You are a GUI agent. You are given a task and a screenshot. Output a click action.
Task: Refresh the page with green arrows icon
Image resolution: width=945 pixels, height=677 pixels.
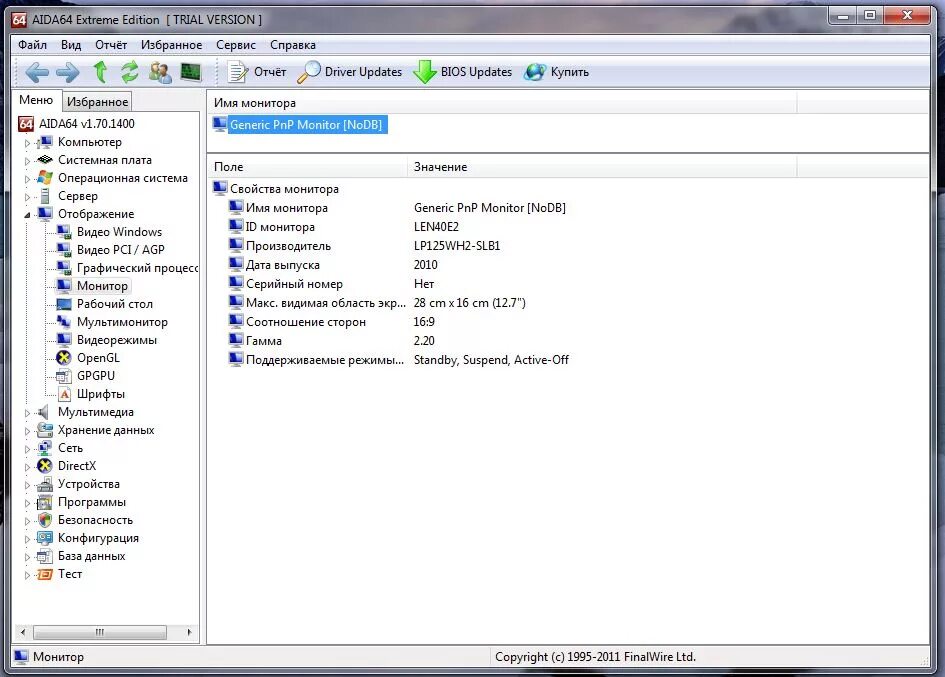(x=130, y=72)
